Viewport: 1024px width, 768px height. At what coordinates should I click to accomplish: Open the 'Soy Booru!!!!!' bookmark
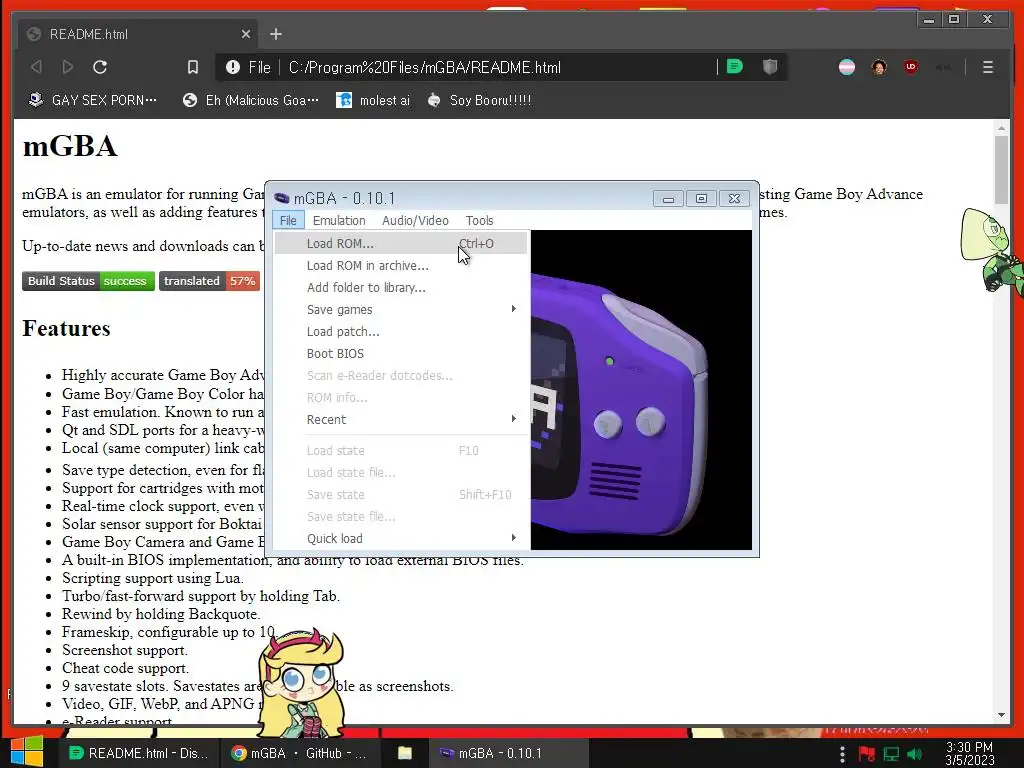[x=479, y=100]
